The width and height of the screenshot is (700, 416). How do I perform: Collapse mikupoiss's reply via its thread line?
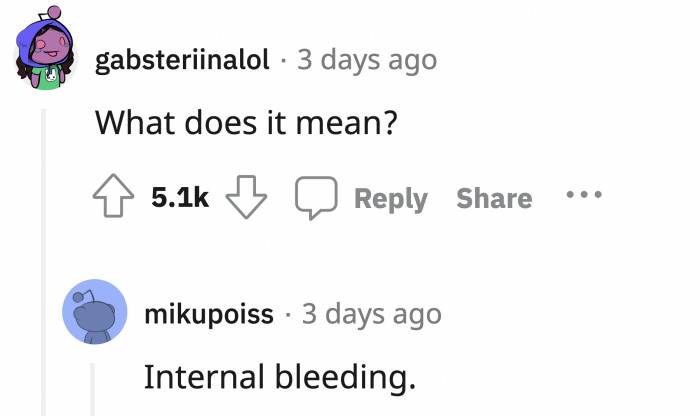pyautogui.click(x=92, y=388)
